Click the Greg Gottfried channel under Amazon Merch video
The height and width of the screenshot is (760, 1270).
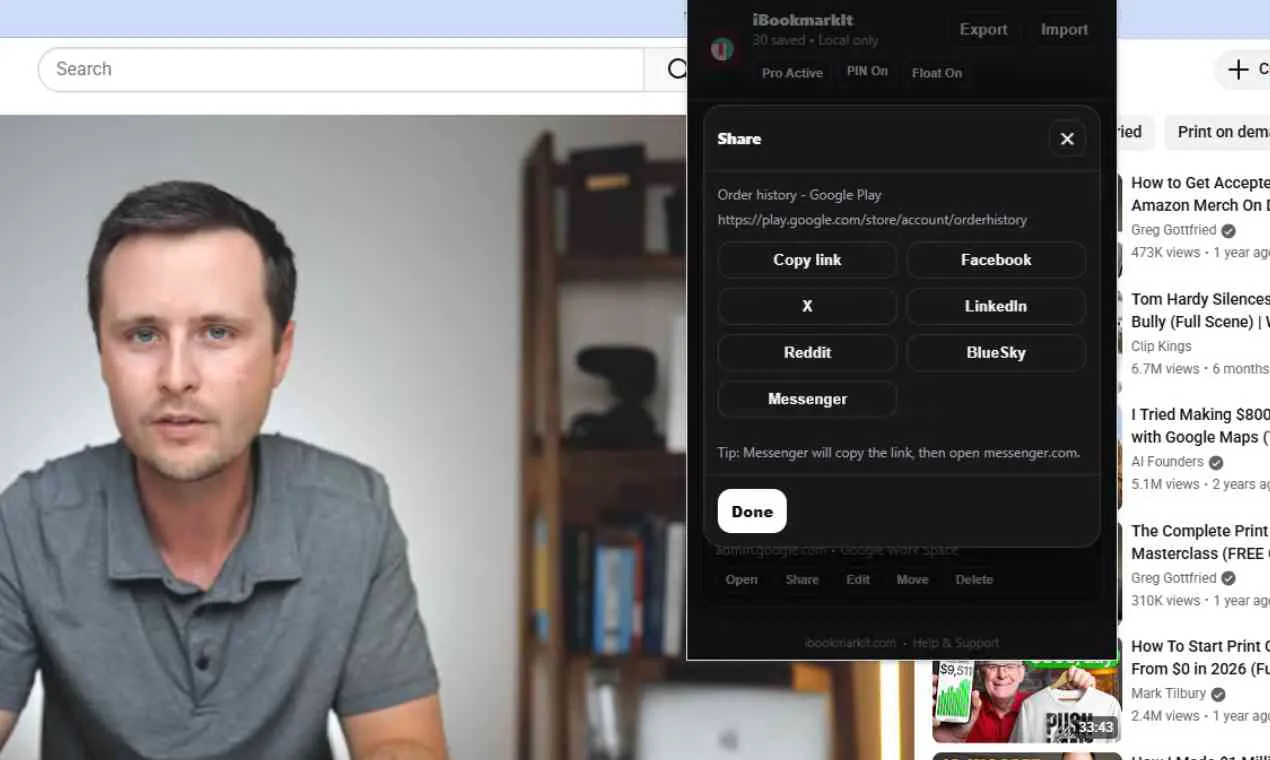click(1174, 230)
